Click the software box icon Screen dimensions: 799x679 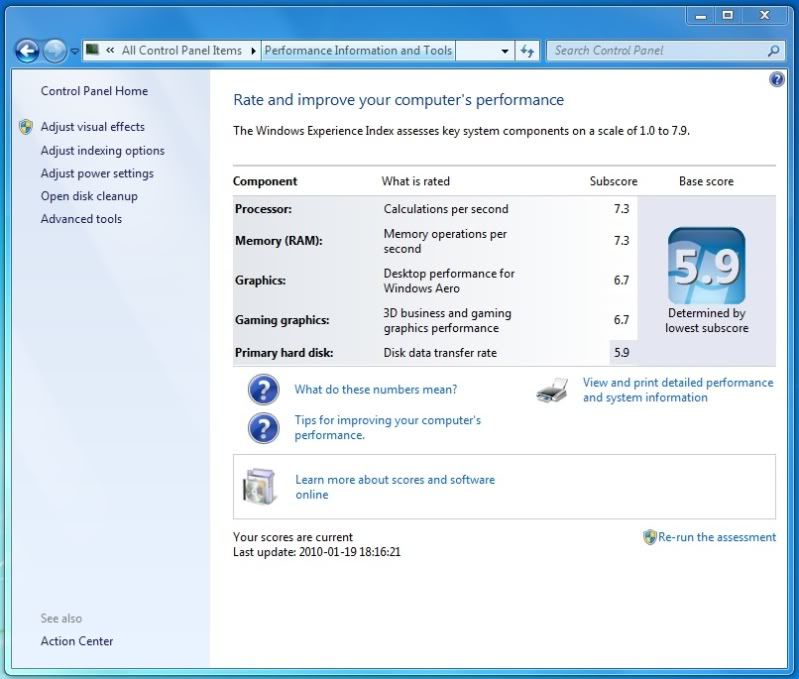coord(260,486)
